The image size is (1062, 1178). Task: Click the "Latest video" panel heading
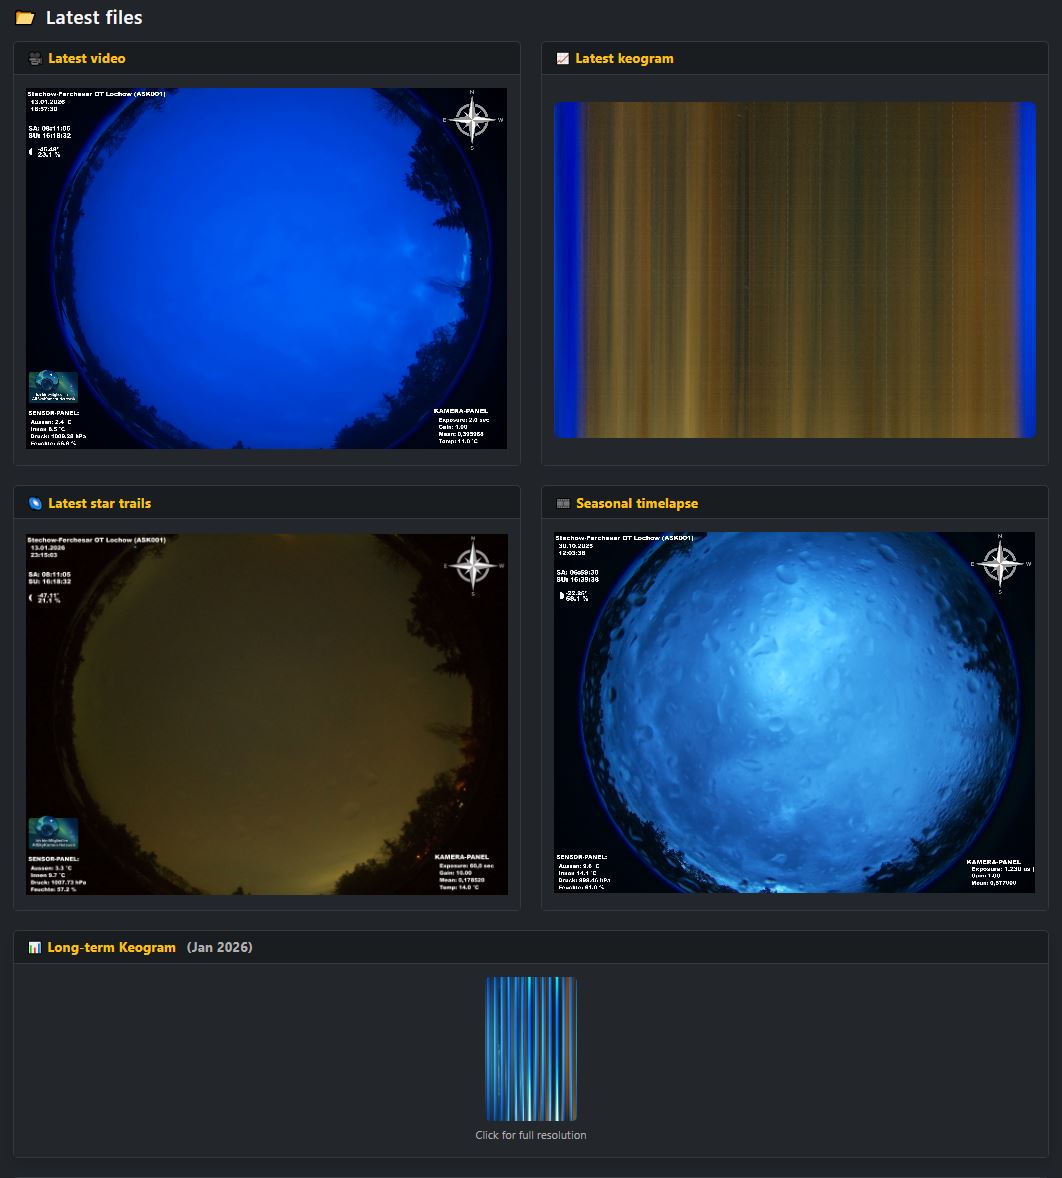(x=86, y=58)
